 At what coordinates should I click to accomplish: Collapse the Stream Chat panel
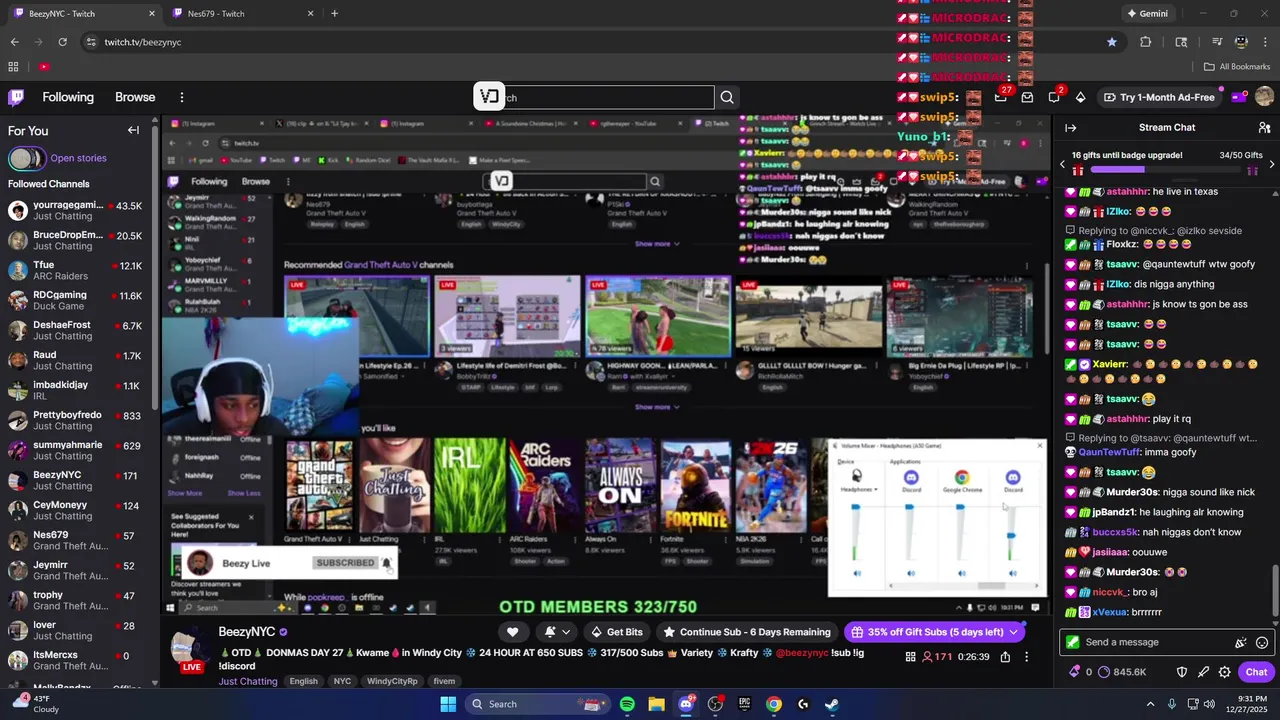click(1070, 128)
